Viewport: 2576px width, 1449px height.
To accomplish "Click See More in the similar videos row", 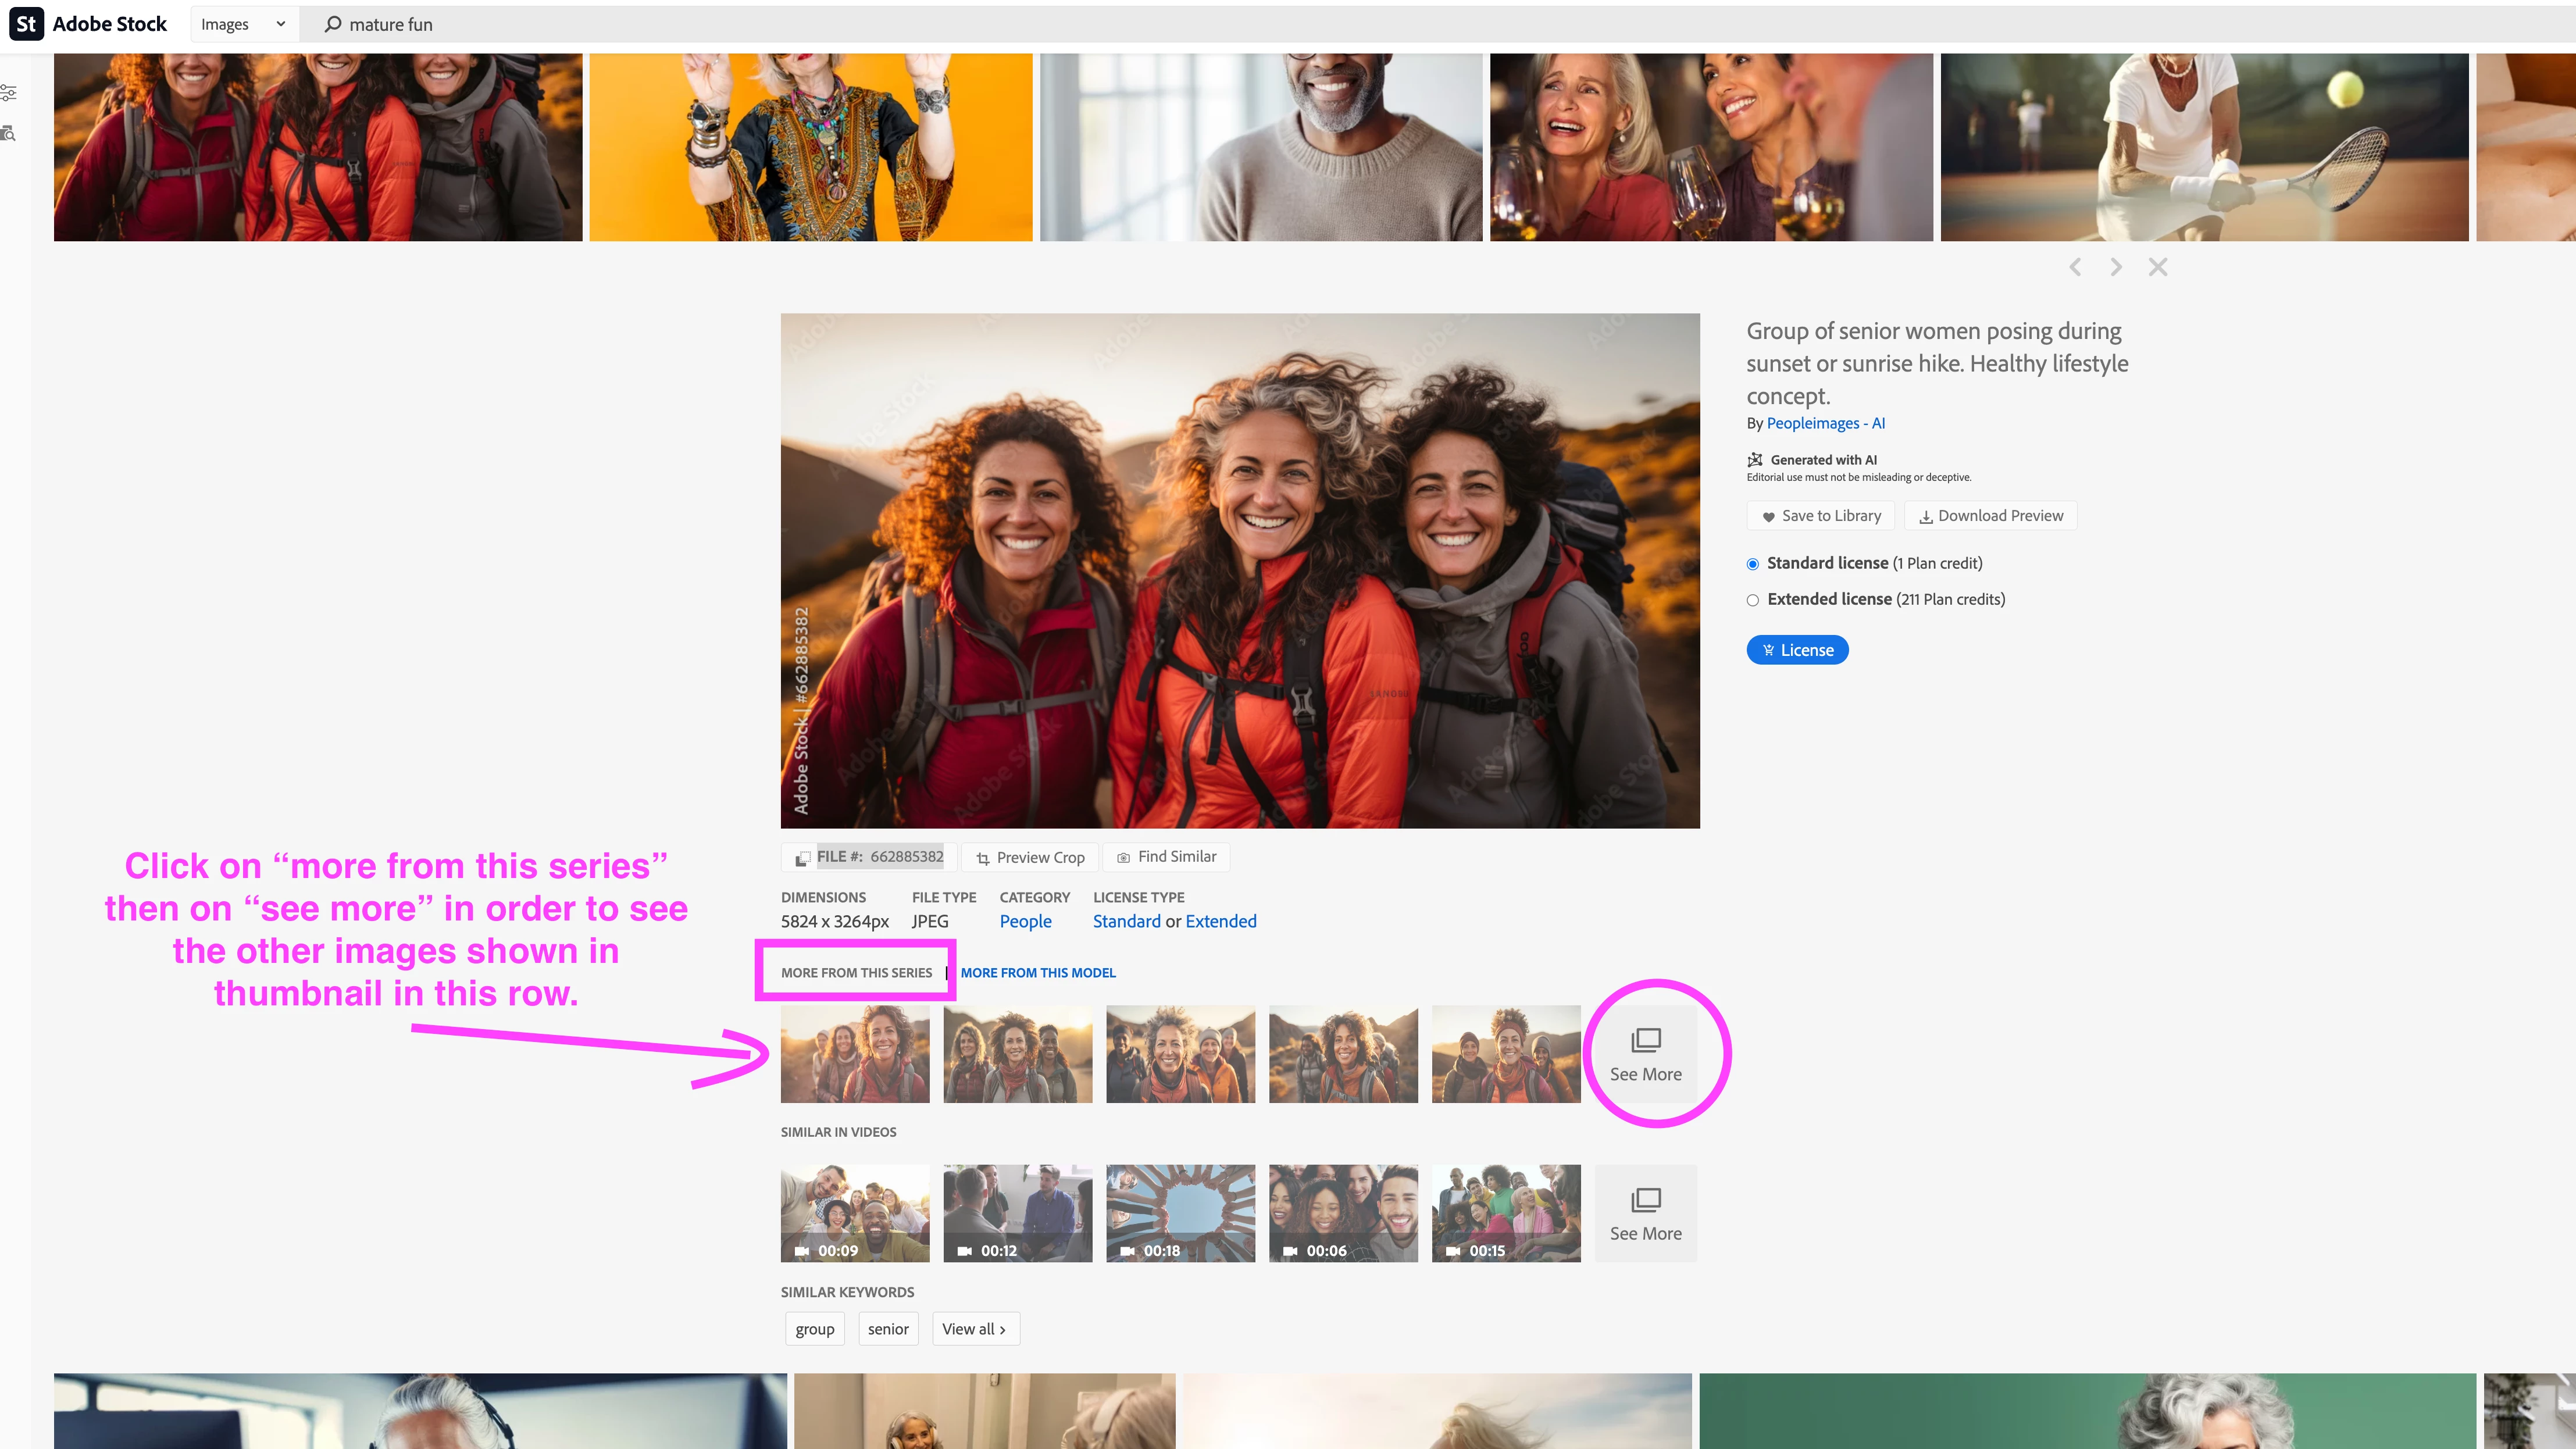I will [1645, 1213].
